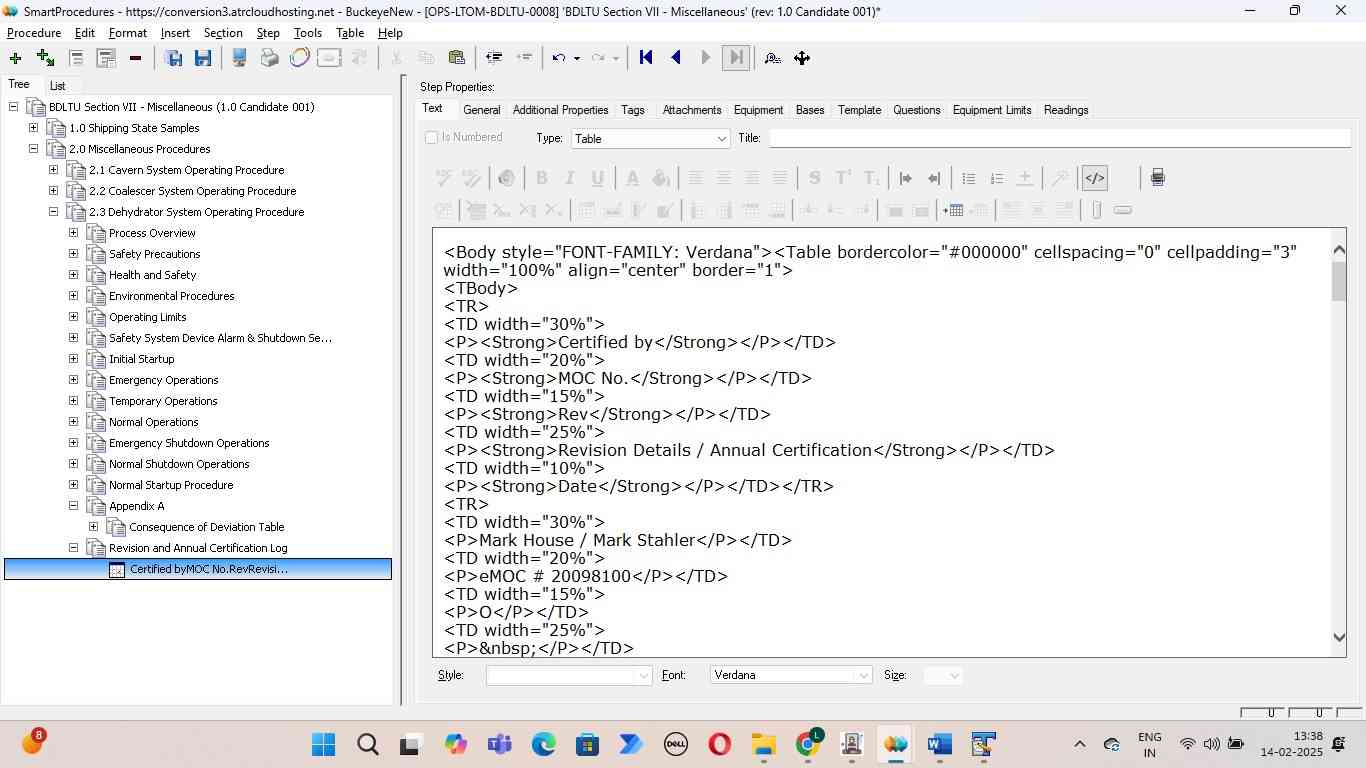Toggle Italic formatting button
This screenshot has width=1366, height=768.
pos(570,178)
